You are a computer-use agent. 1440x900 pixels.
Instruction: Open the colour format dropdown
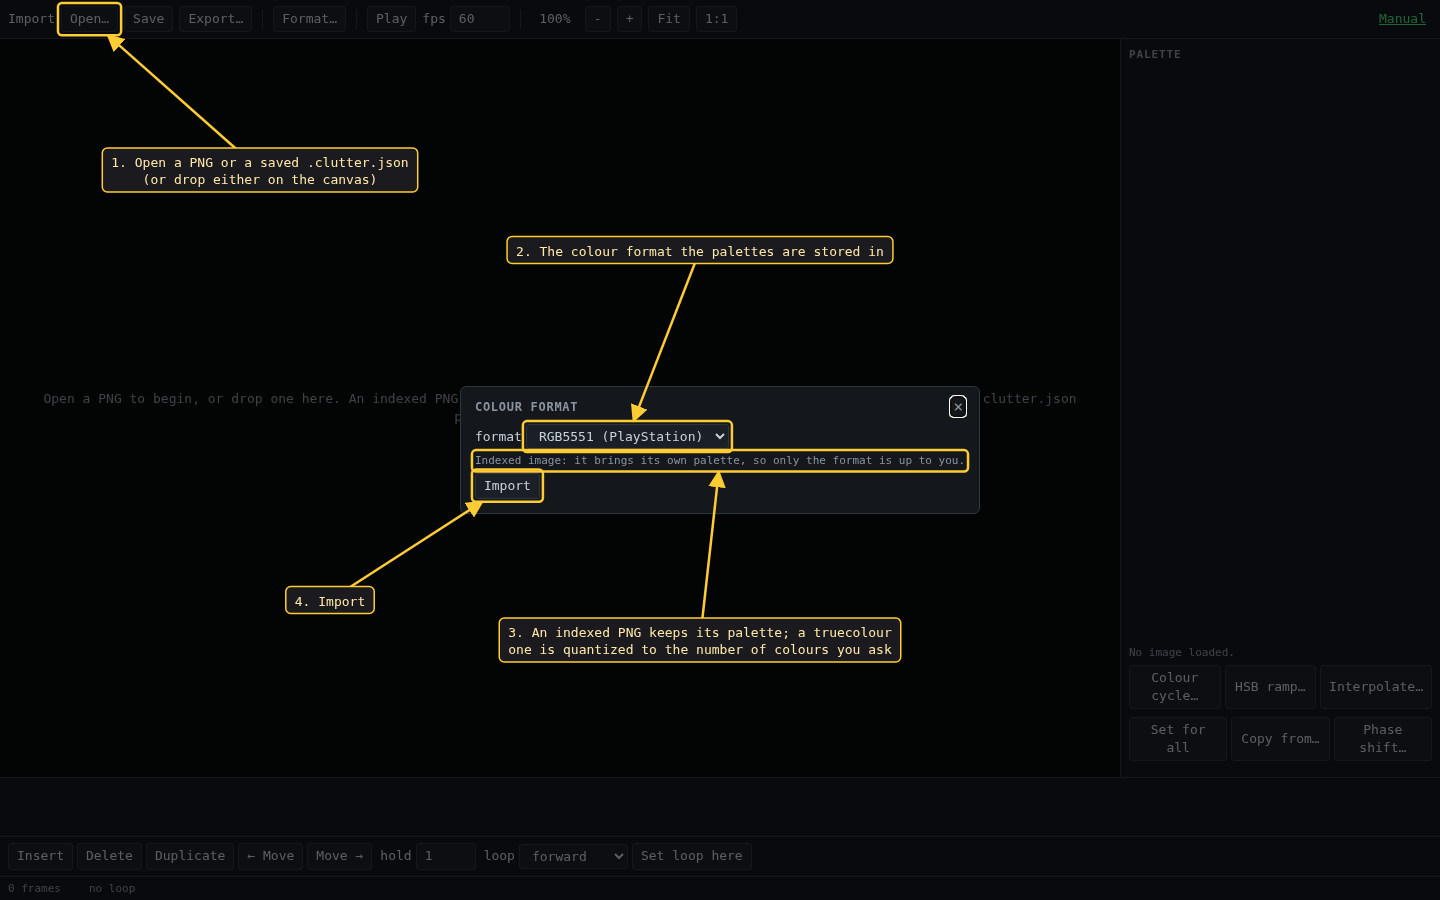[628, 436]
